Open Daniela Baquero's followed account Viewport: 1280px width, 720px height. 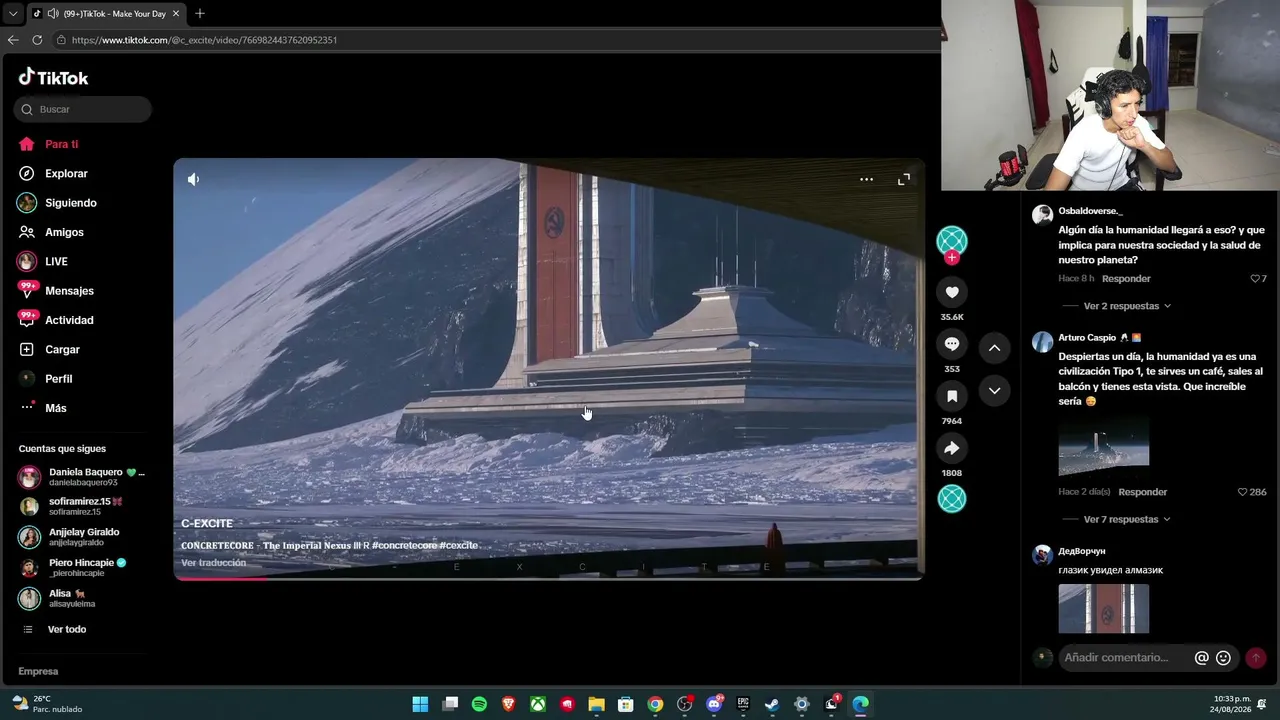[x=82, y=477]
